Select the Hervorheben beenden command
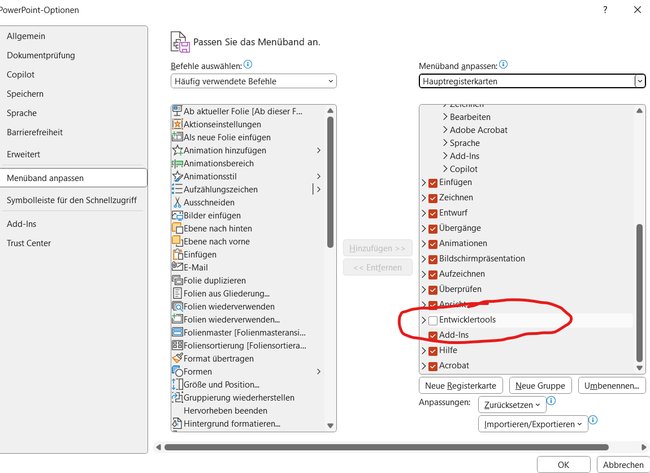The image size is (650, 473). click(x=225, y=410)
